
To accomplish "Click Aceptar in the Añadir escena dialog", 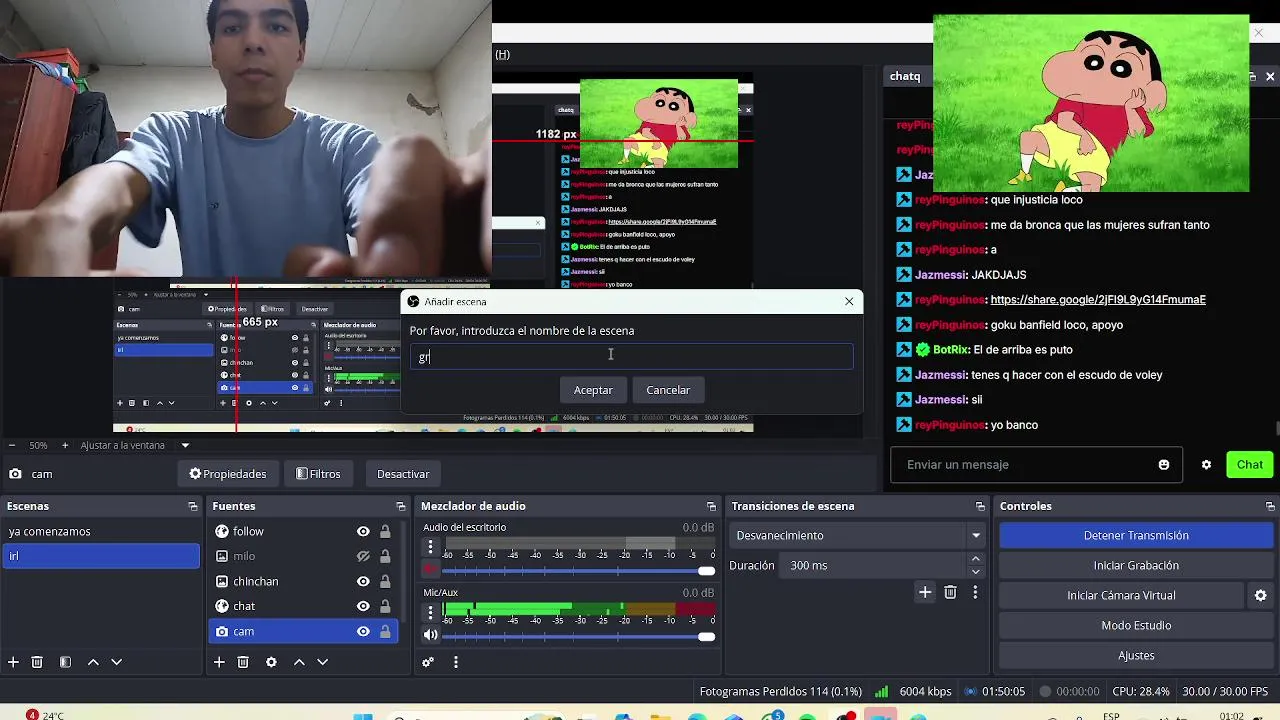I will (x=593, y=390).
